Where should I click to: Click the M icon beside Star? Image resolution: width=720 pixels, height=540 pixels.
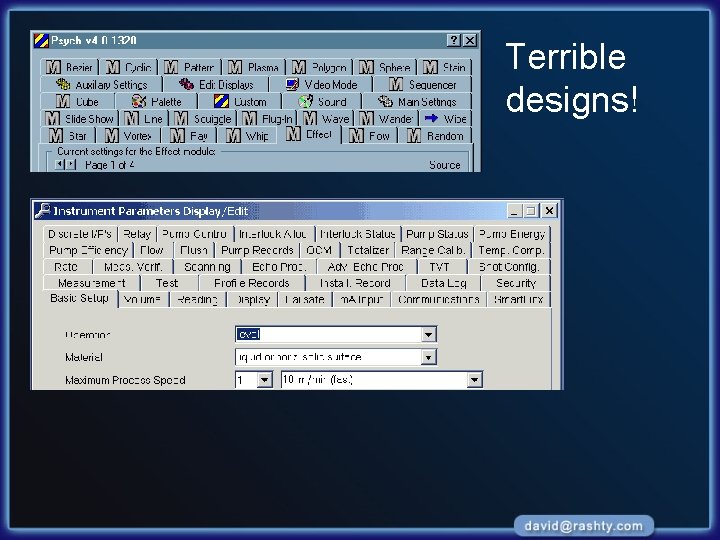(x=56, y=135)
